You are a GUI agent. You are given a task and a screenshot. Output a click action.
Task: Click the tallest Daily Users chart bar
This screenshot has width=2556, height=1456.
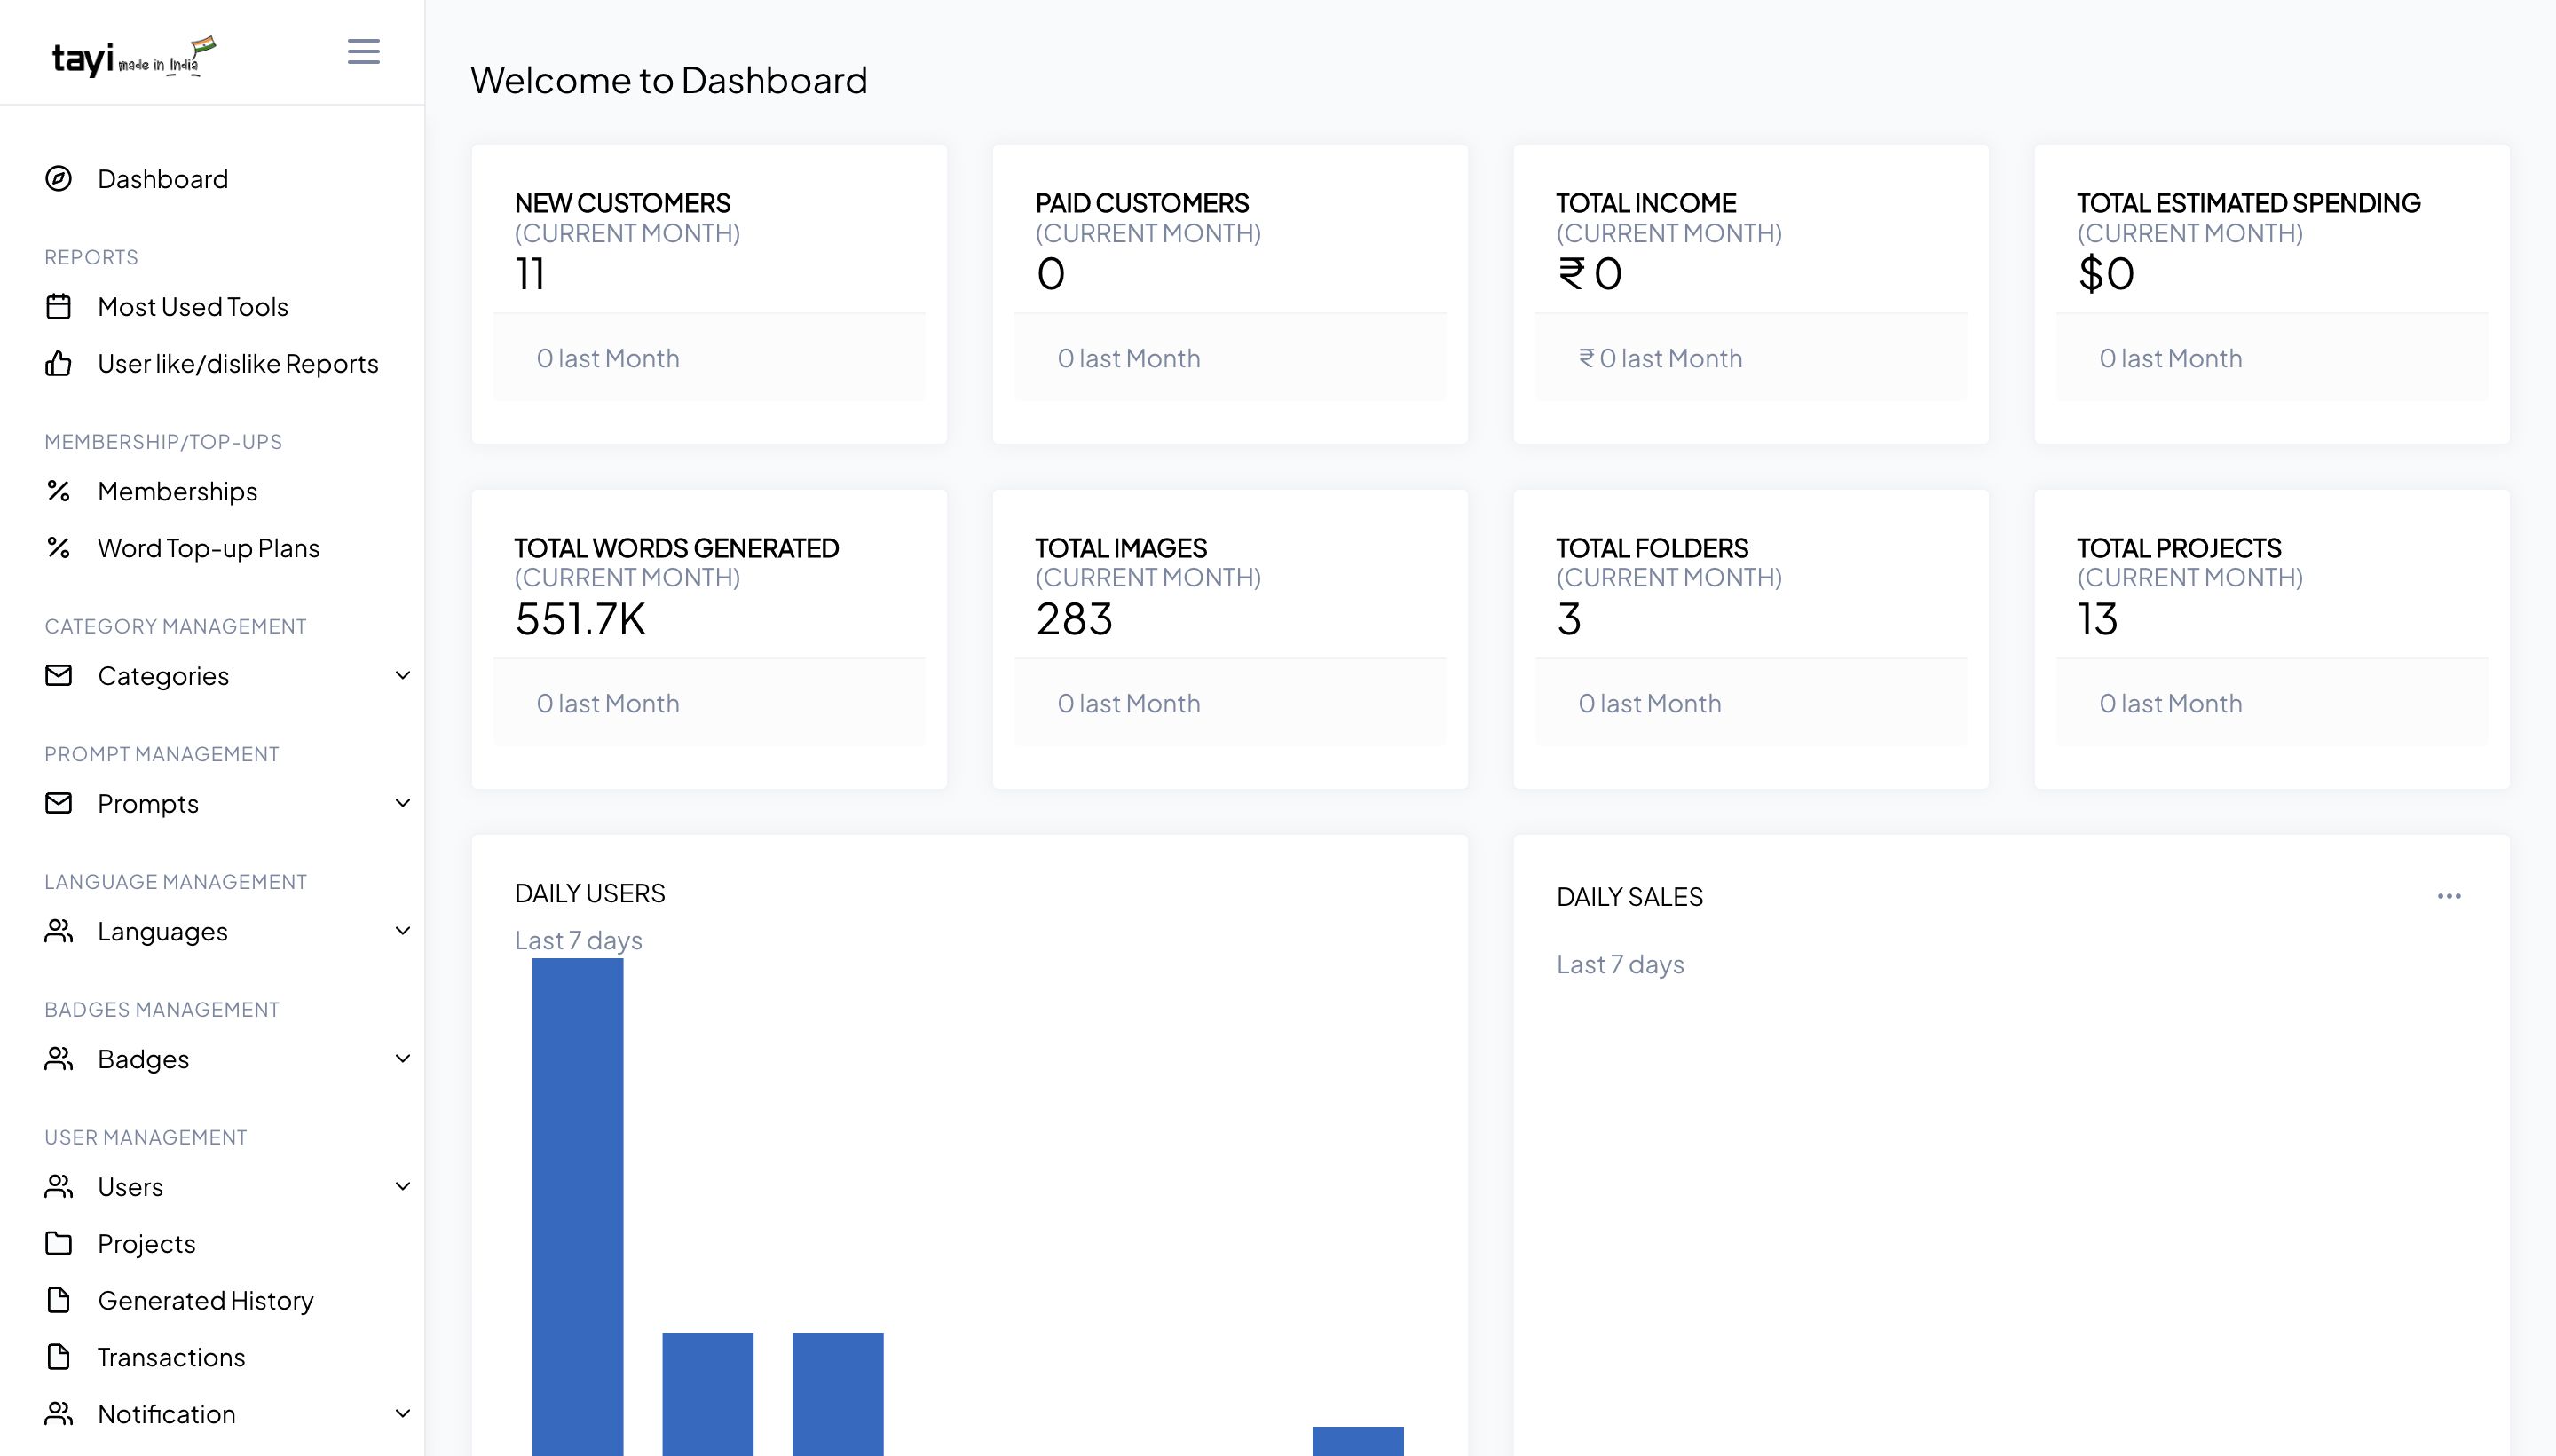(577, 1200)
